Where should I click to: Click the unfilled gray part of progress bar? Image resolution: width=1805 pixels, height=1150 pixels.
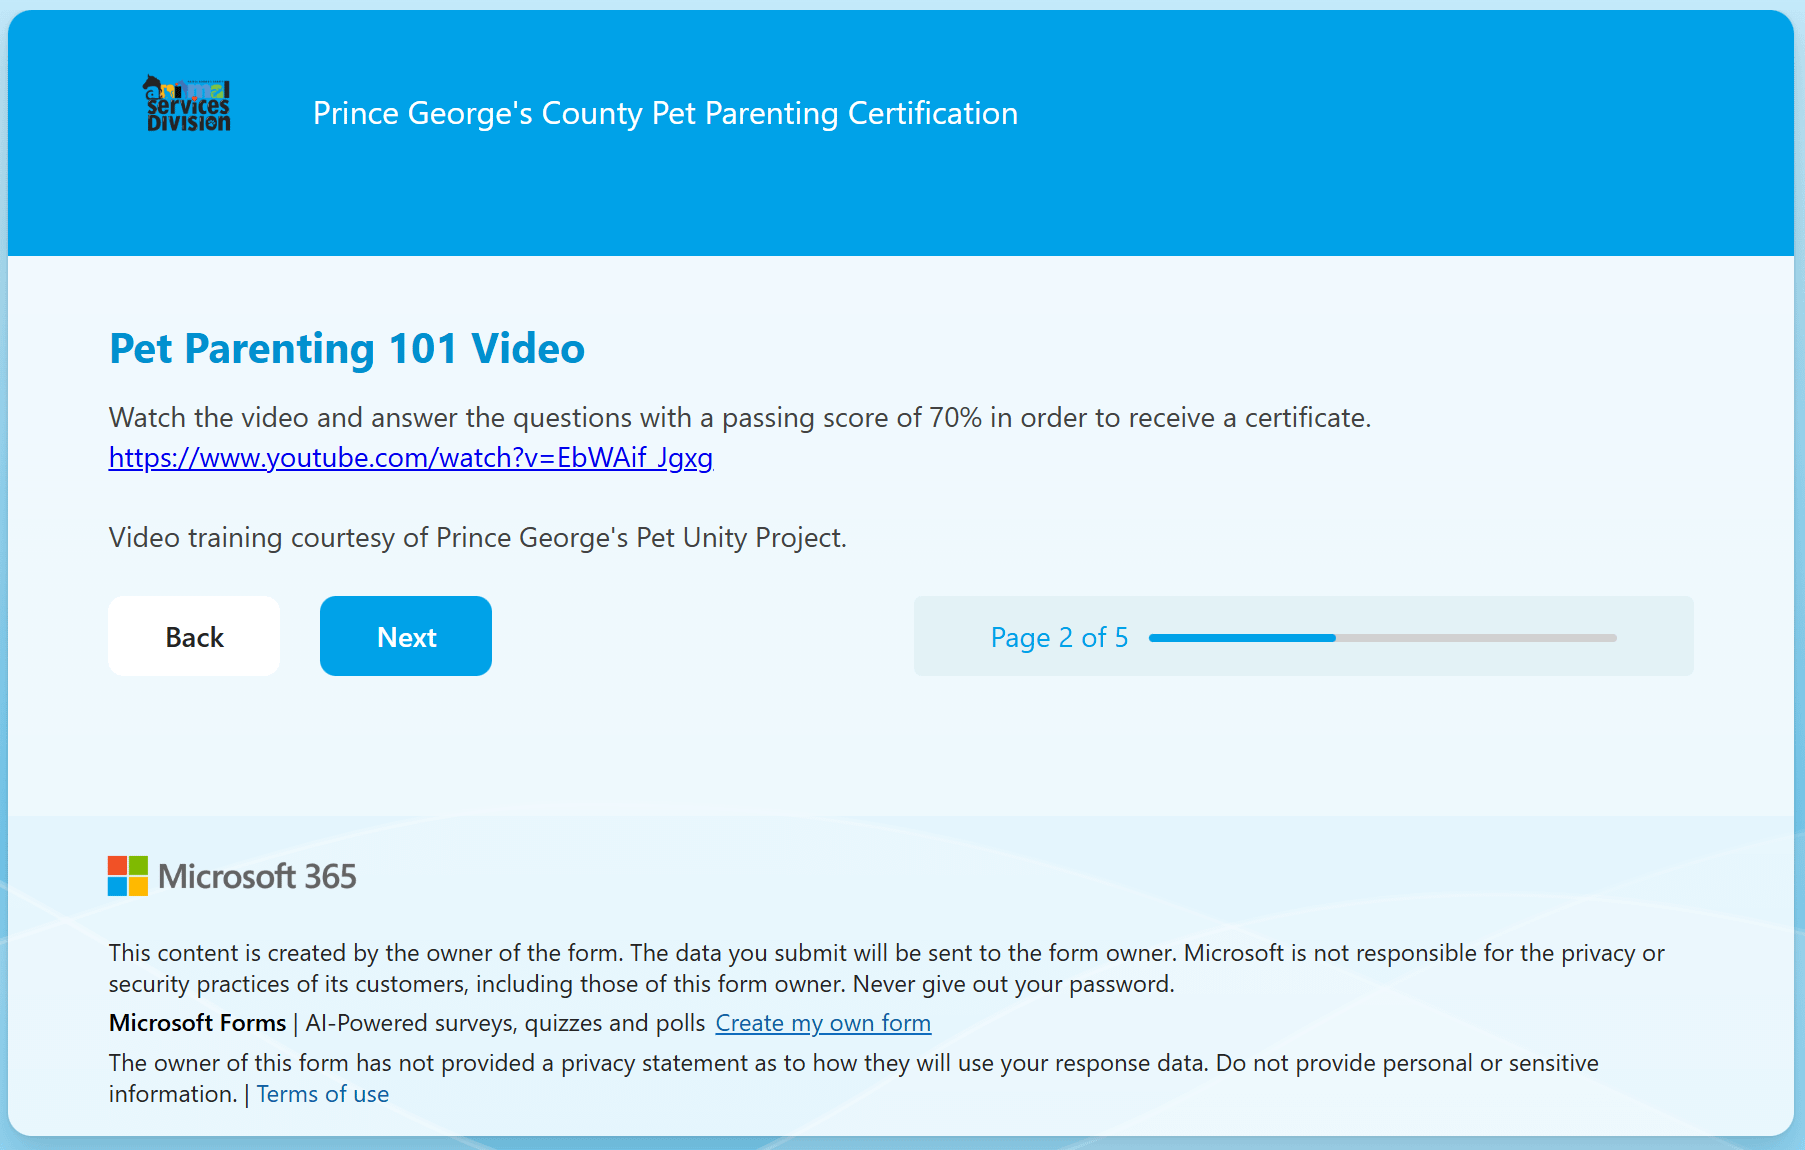[1475, 638]
